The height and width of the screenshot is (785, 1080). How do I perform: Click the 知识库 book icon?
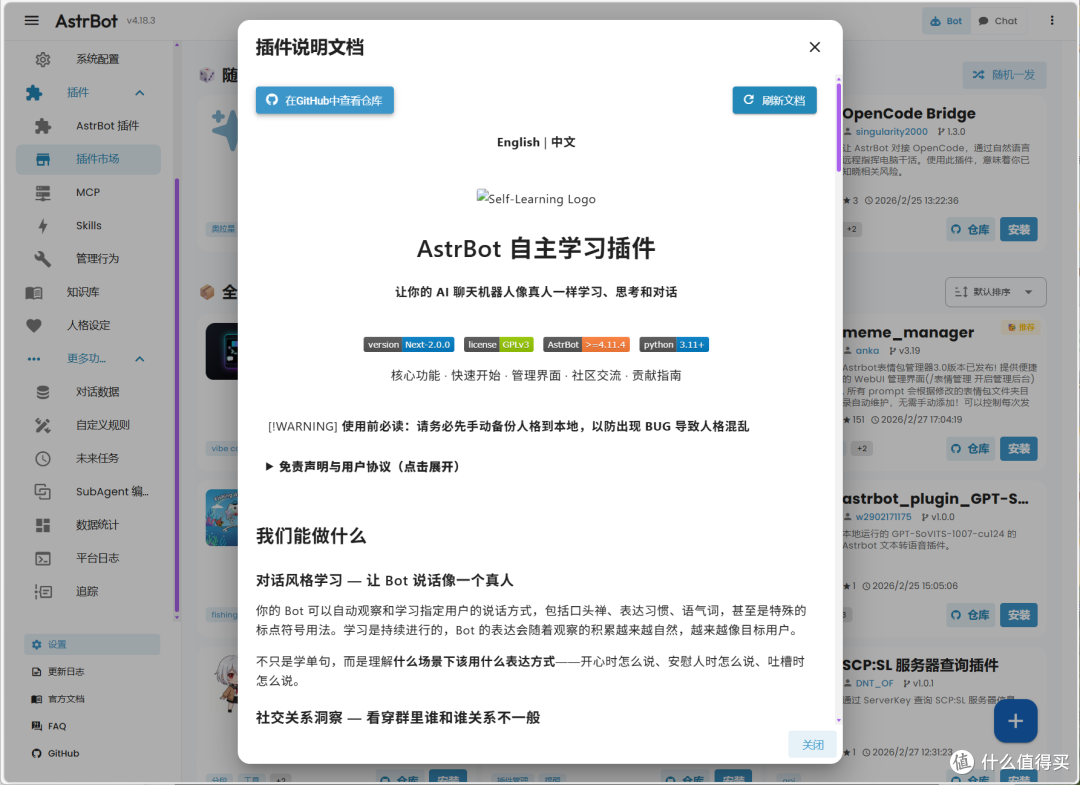tap(34, 292)
